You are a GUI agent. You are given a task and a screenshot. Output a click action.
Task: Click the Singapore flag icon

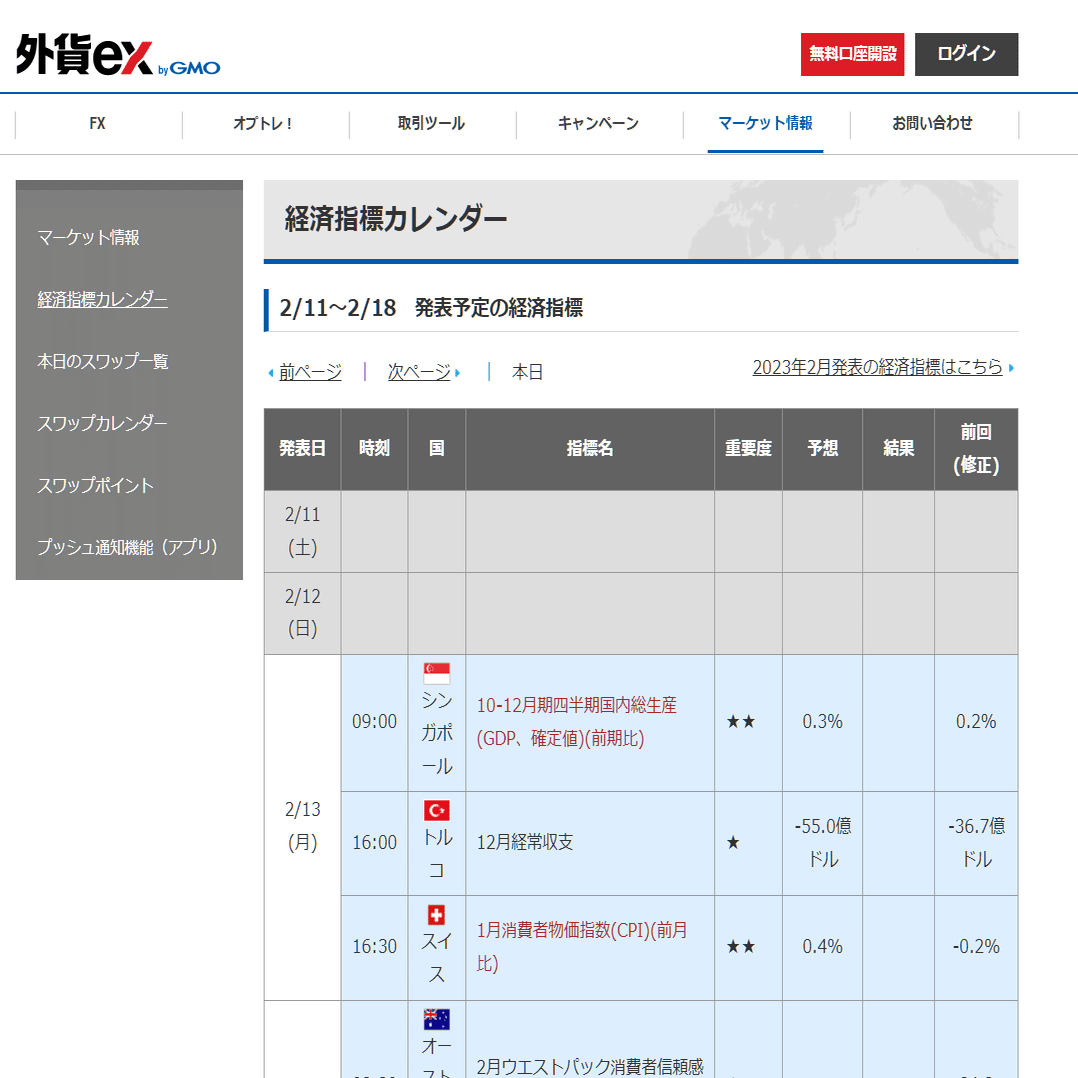436,671
